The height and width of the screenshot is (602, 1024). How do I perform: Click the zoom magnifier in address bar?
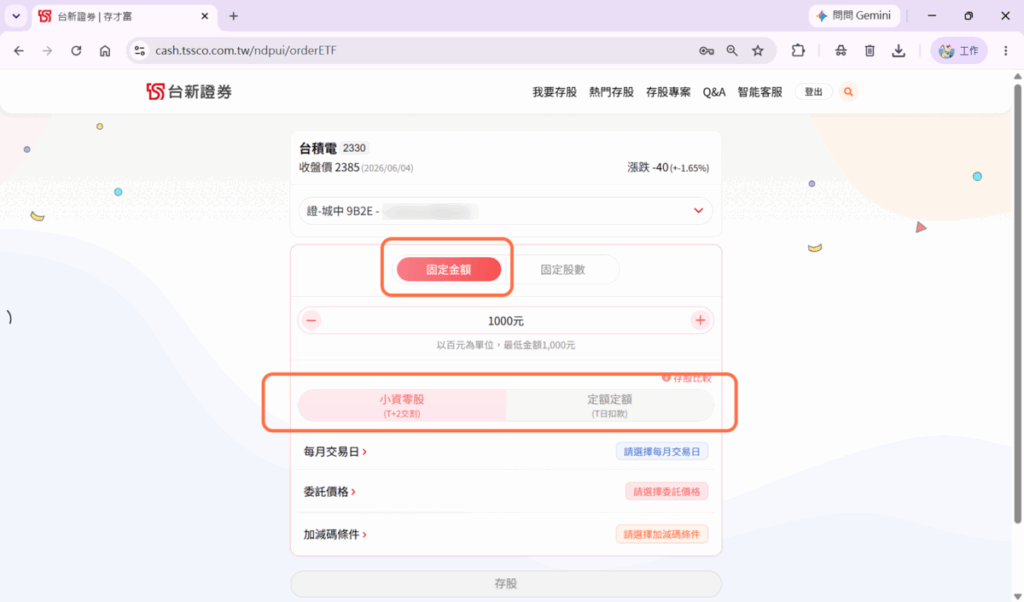point(732,50)
